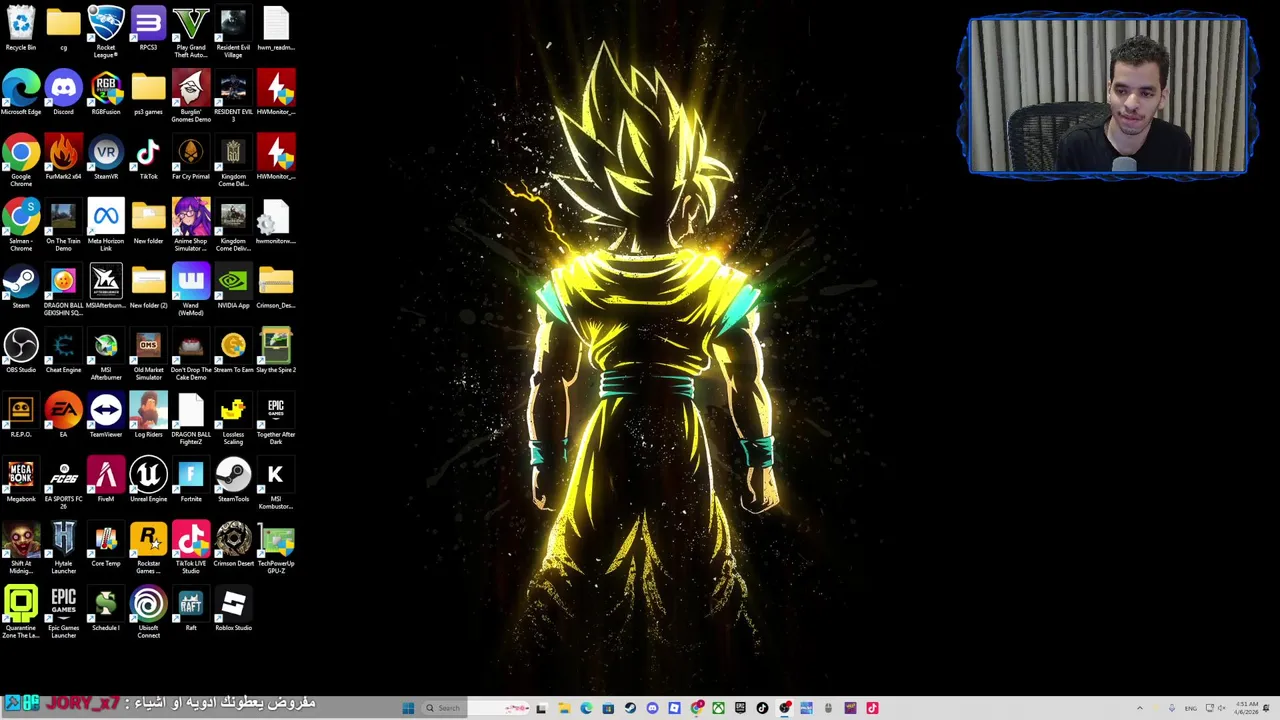Select the hwm_readme text file

click(x=276, y=28)
